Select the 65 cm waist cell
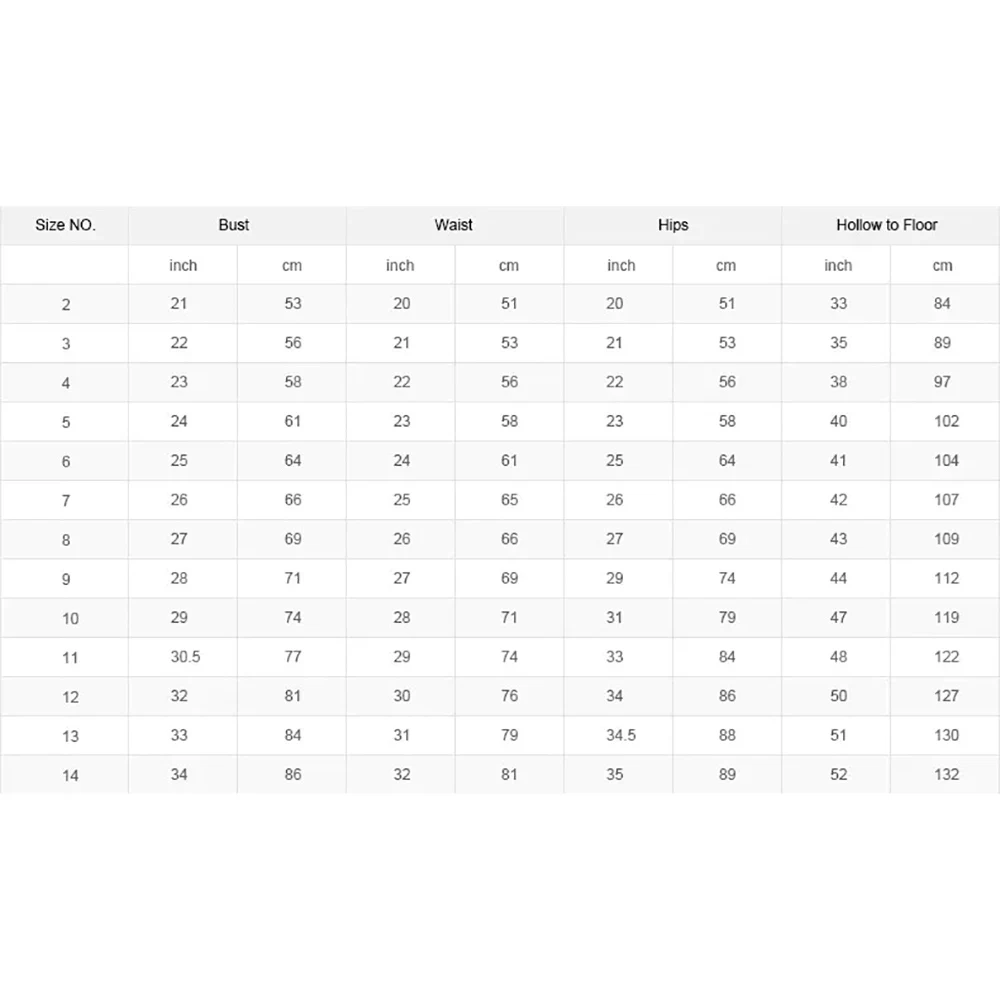Screen dimensions: 1000x1000 [509, 500]
